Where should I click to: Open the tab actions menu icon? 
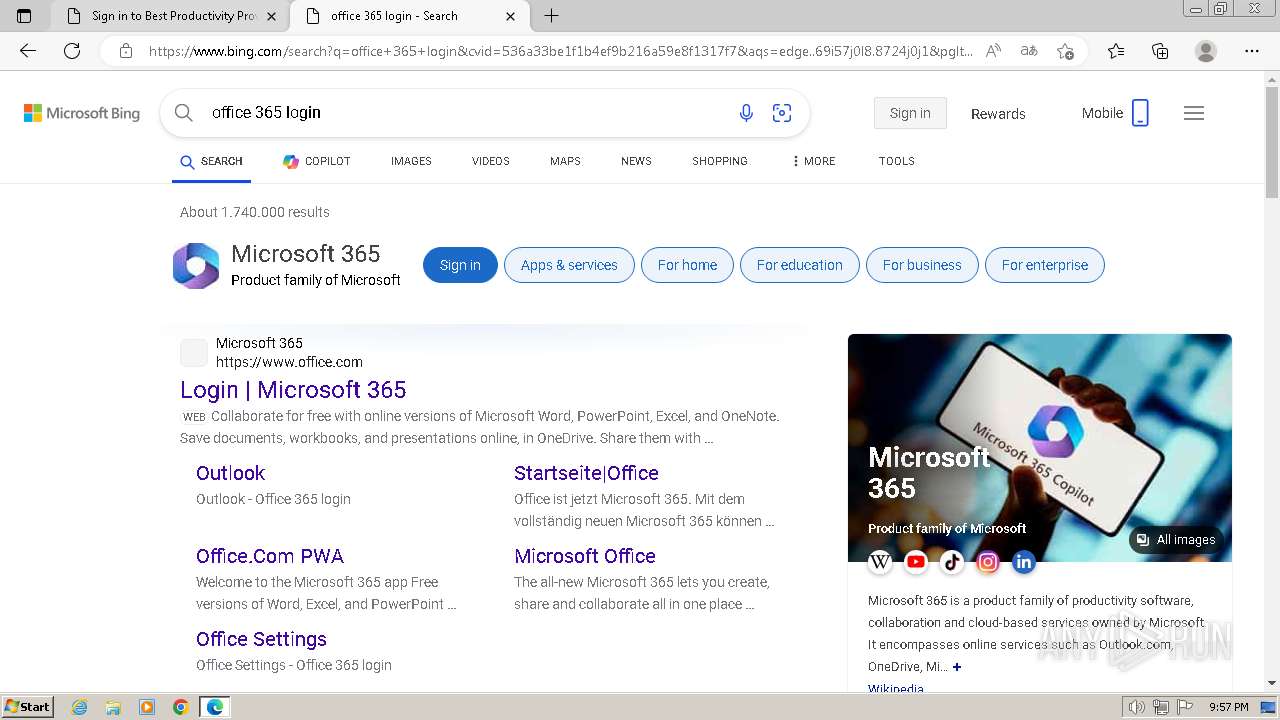click(24, 16)
